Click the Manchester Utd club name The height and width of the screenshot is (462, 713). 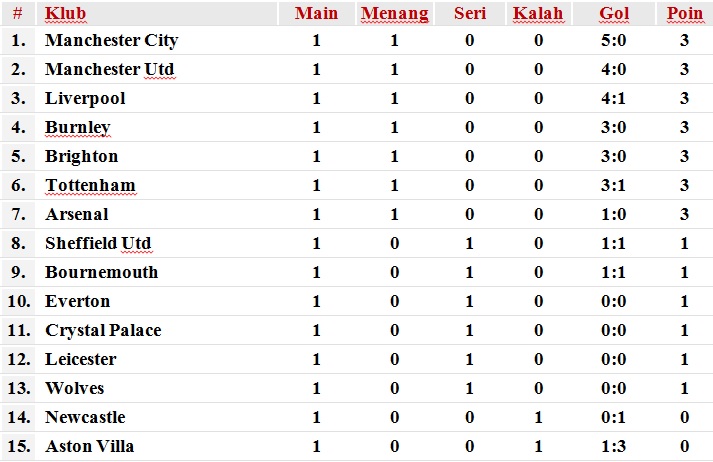click(110, 70)
